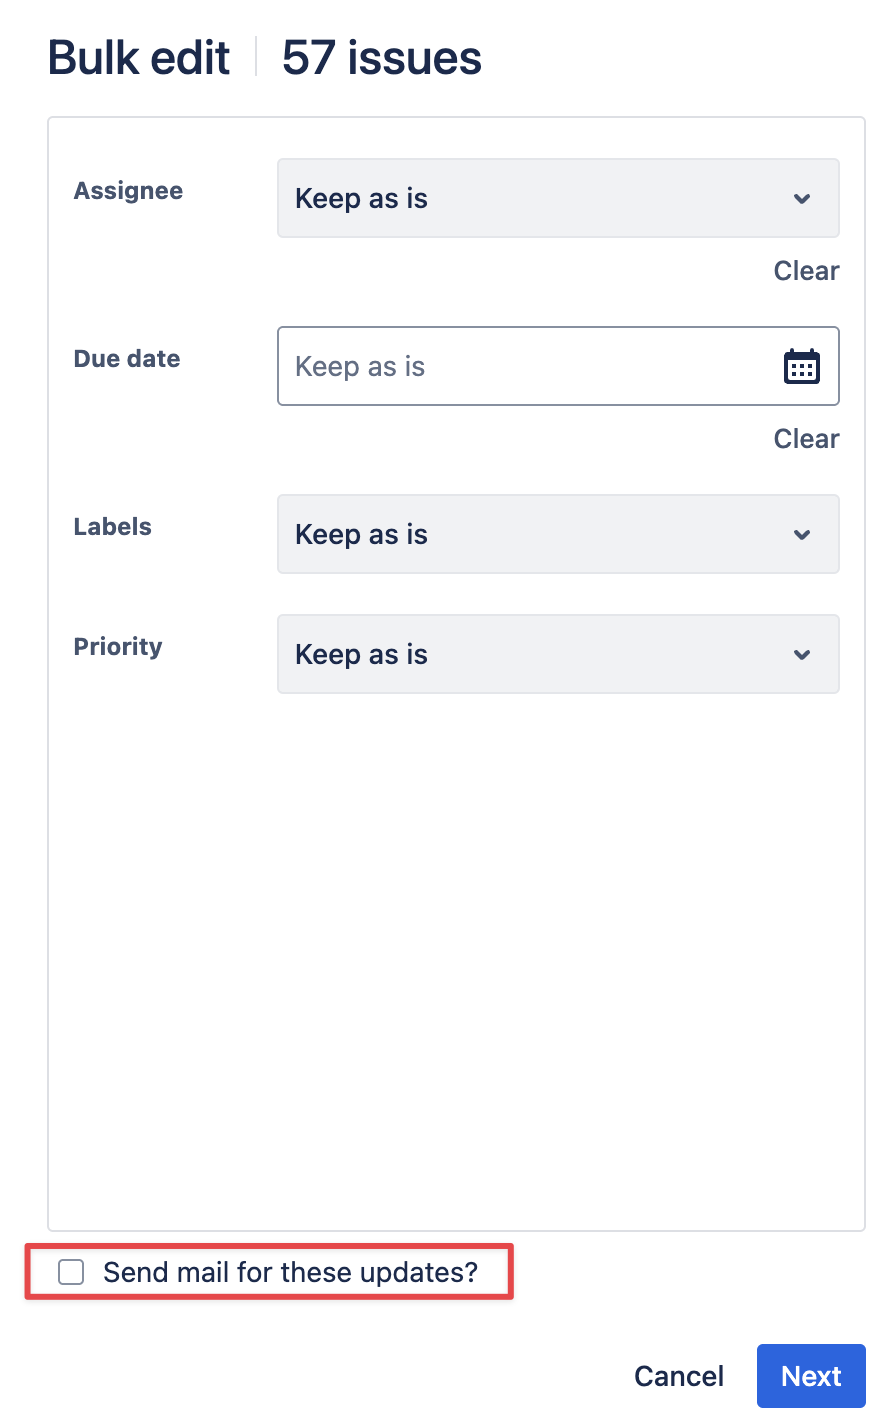Click the Priority dropdown chevron arrow
888x1426 pixels.
point(801,655)
